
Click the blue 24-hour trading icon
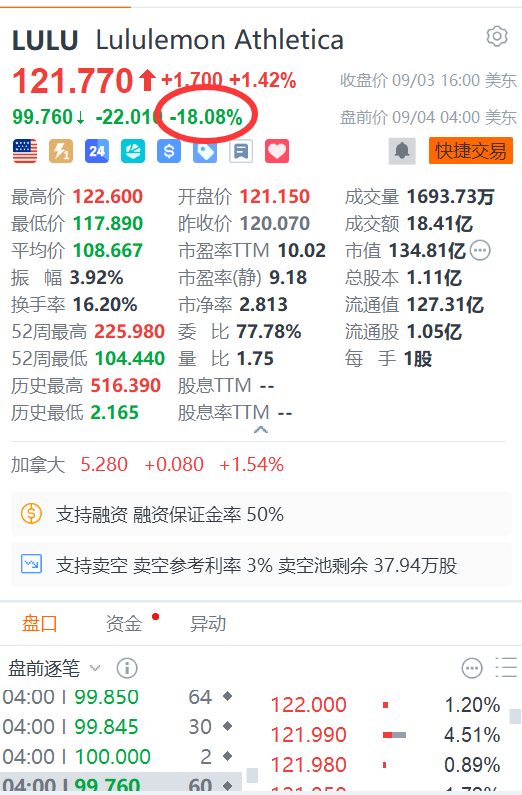[x=97, y=151]
